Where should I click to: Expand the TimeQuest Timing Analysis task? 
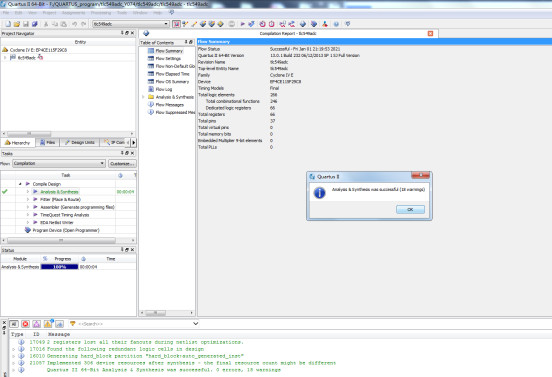[28, 215]
